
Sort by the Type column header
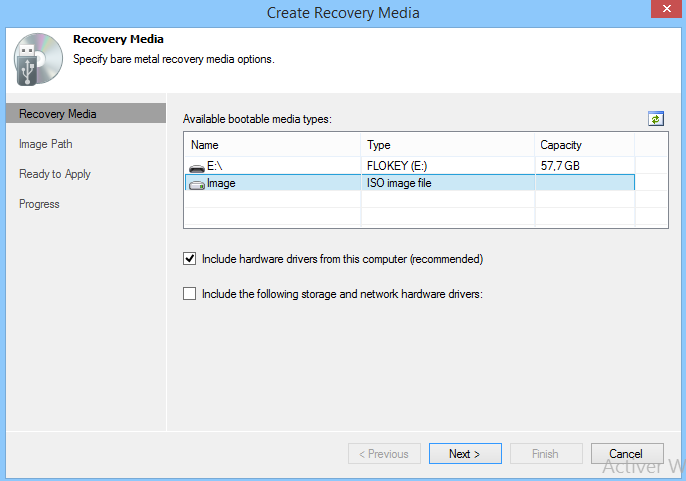pyautogui.click(x=448, y=145)
